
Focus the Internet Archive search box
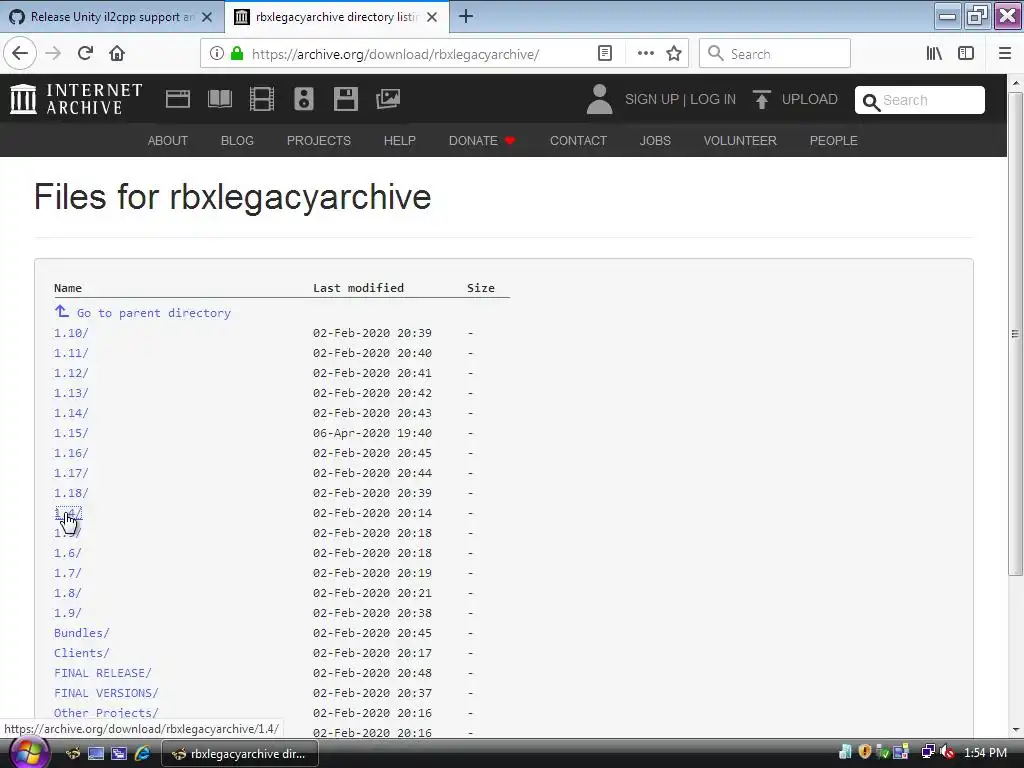pyautogui.click(x=920, y=100)
